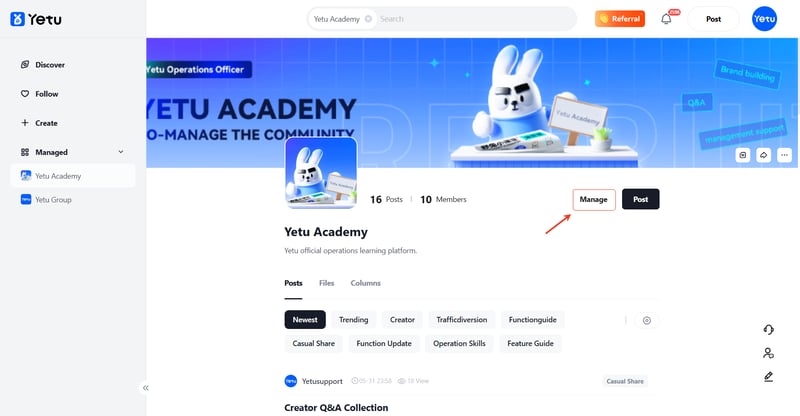Select the Casual Share filter chip
The width and height of the screenshot is (800, 416).
(x=314, y=344)
